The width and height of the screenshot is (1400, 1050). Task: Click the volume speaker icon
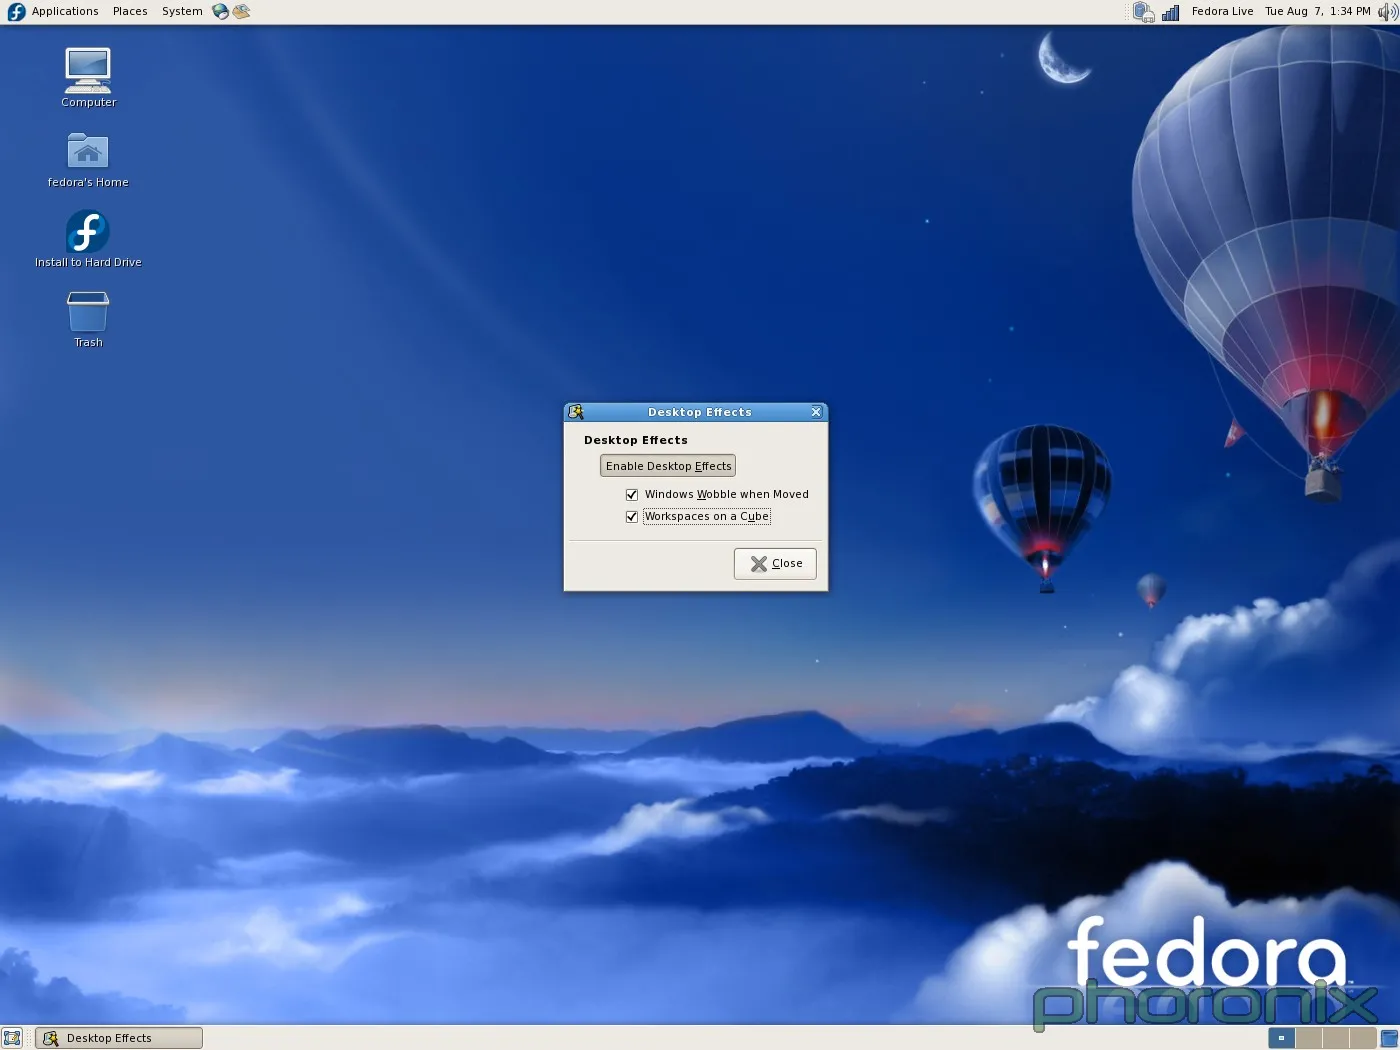[x=1387, y=12]
